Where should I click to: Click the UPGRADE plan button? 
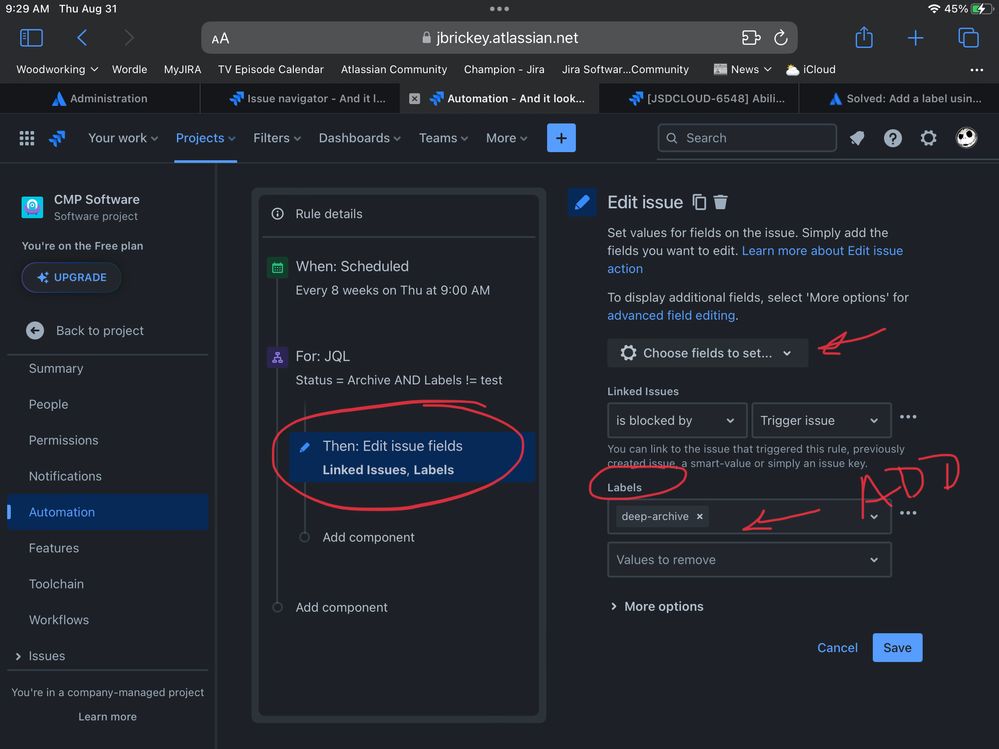pos(71,278)
